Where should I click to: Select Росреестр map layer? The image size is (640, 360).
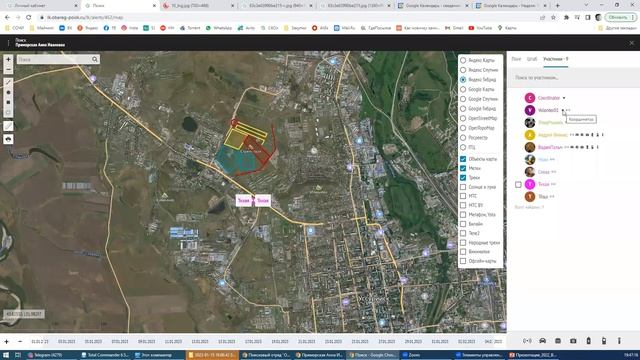[463, 138]
